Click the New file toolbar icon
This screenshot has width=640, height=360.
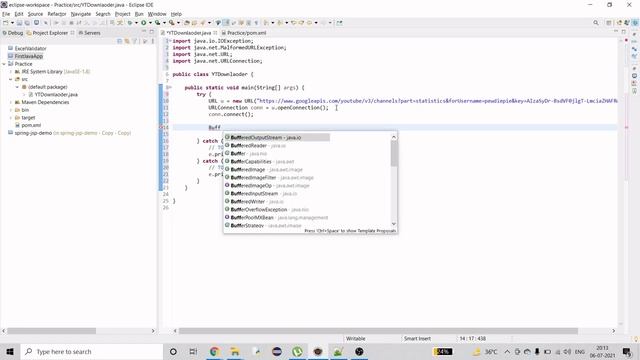(x=6, y=23)
